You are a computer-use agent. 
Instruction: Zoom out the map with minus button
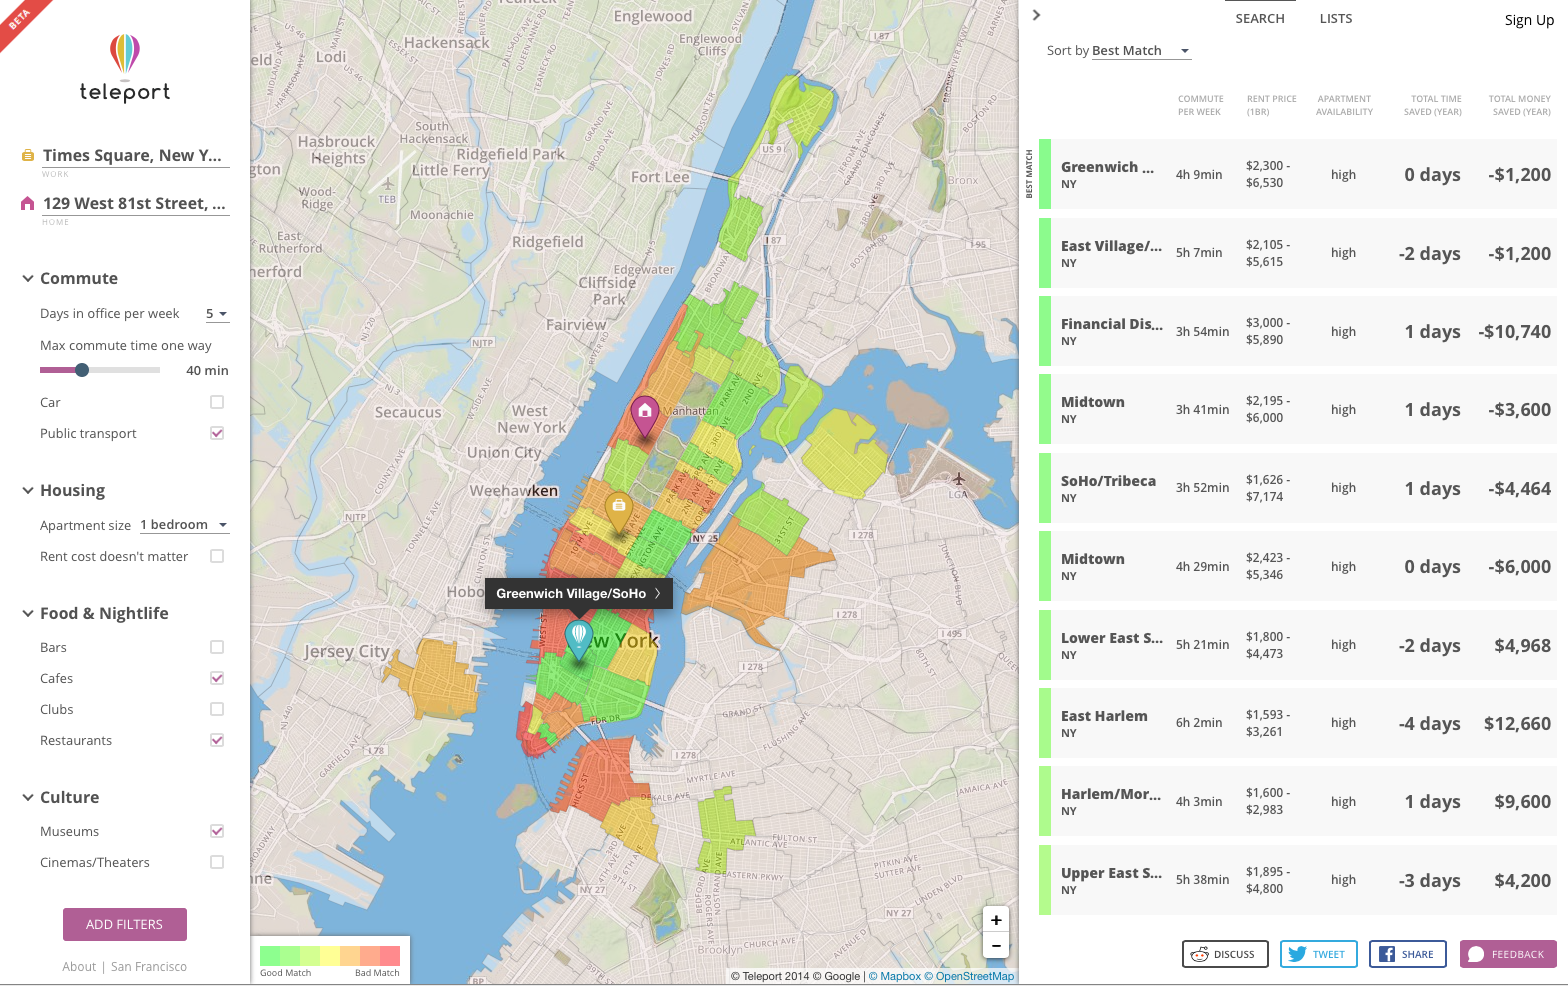(996, 945)
